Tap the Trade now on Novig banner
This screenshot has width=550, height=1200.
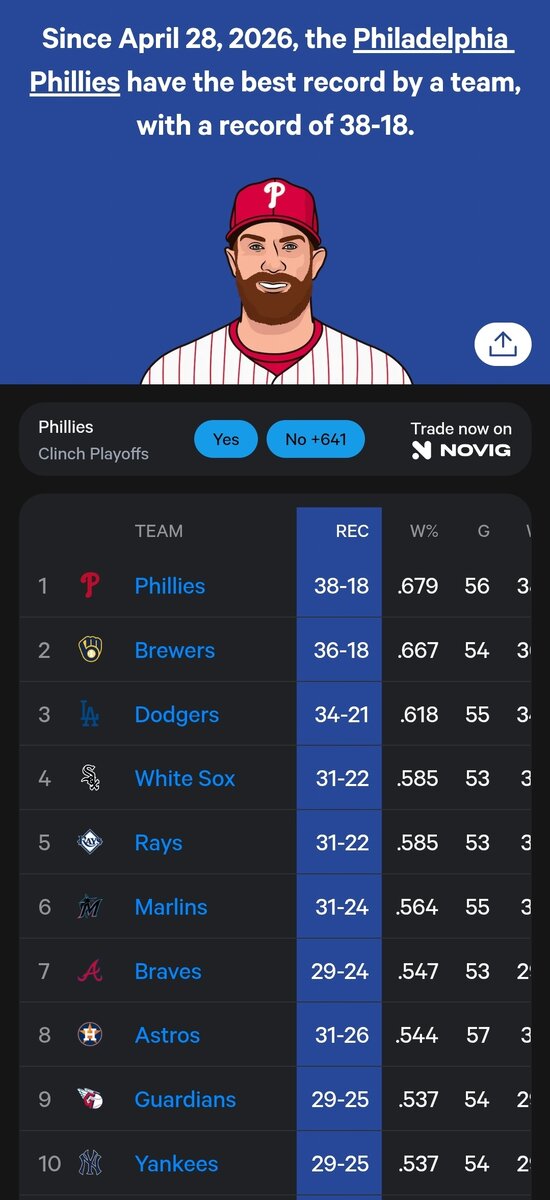click(461, 439)
